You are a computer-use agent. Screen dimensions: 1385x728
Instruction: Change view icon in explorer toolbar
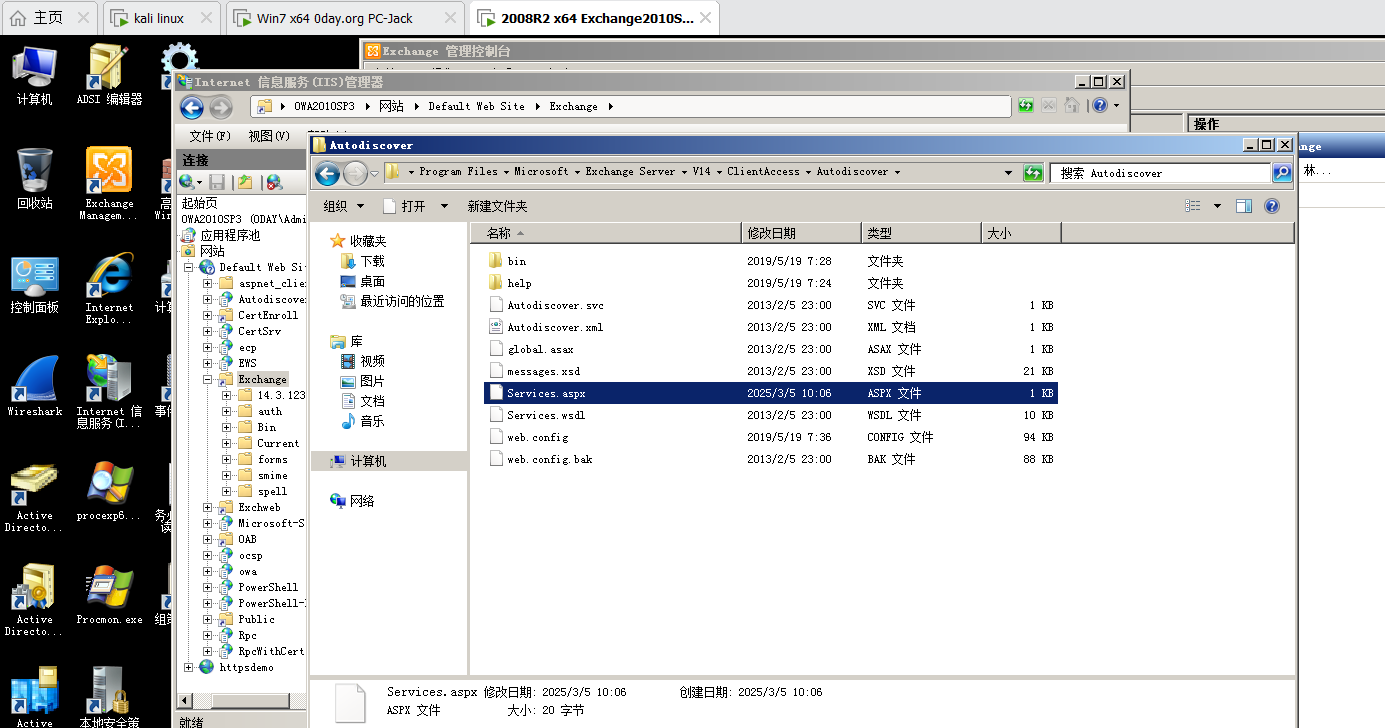tap(1193, 206)
